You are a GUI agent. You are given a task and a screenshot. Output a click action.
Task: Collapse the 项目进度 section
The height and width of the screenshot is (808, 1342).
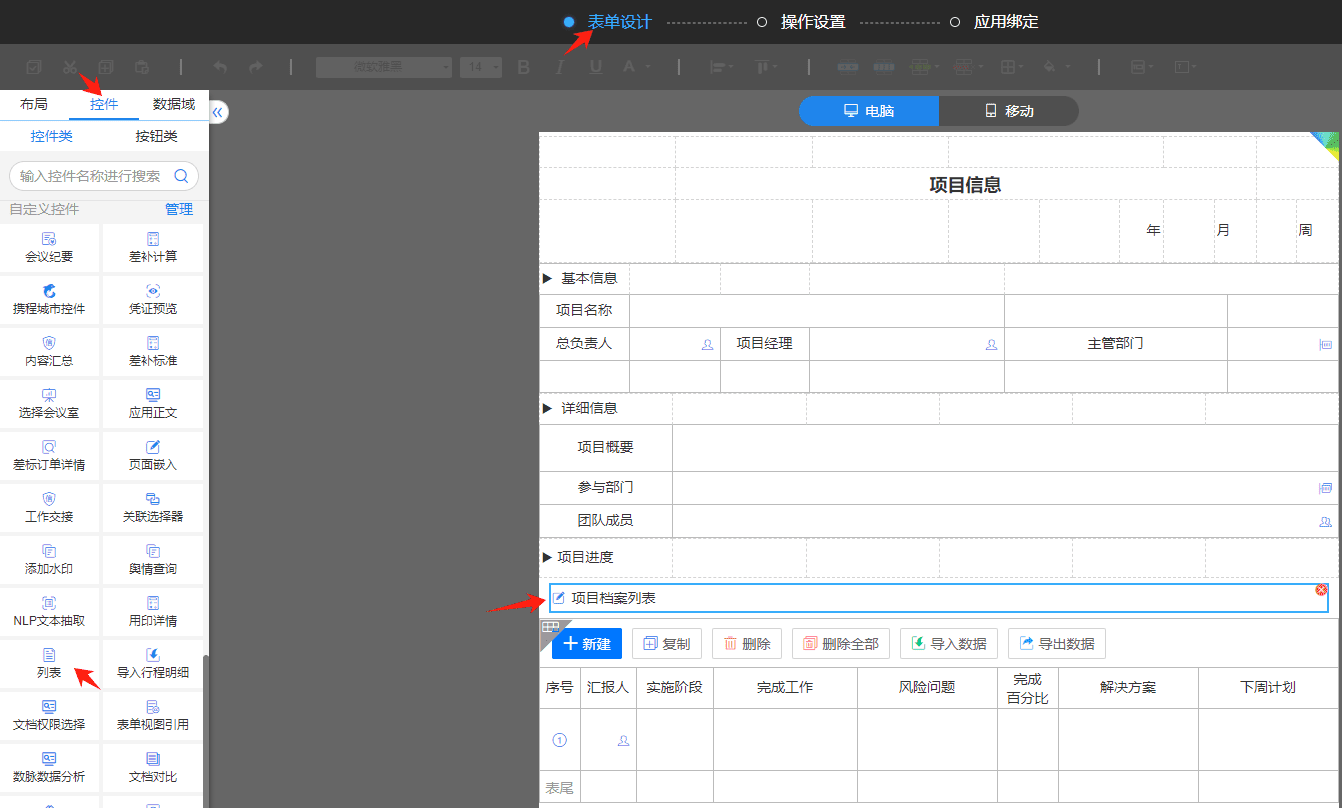point(547,557)
